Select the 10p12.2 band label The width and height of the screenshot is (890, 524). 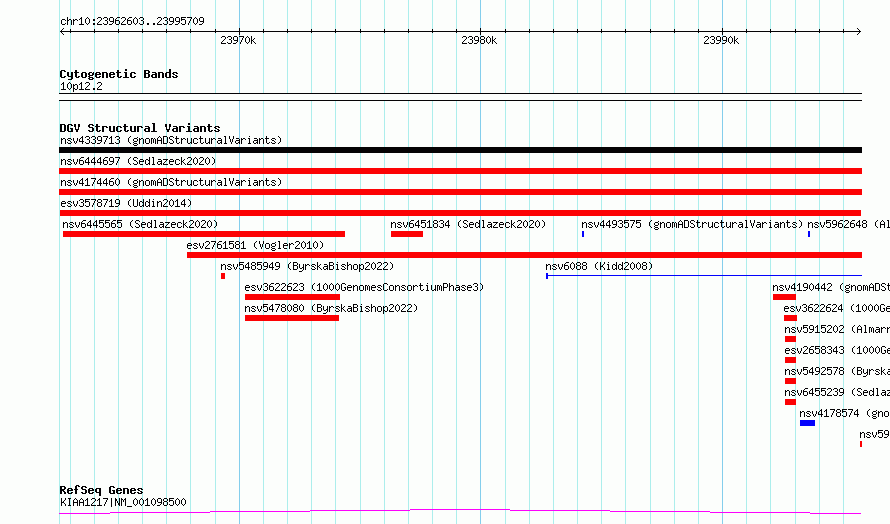(81, 86)
